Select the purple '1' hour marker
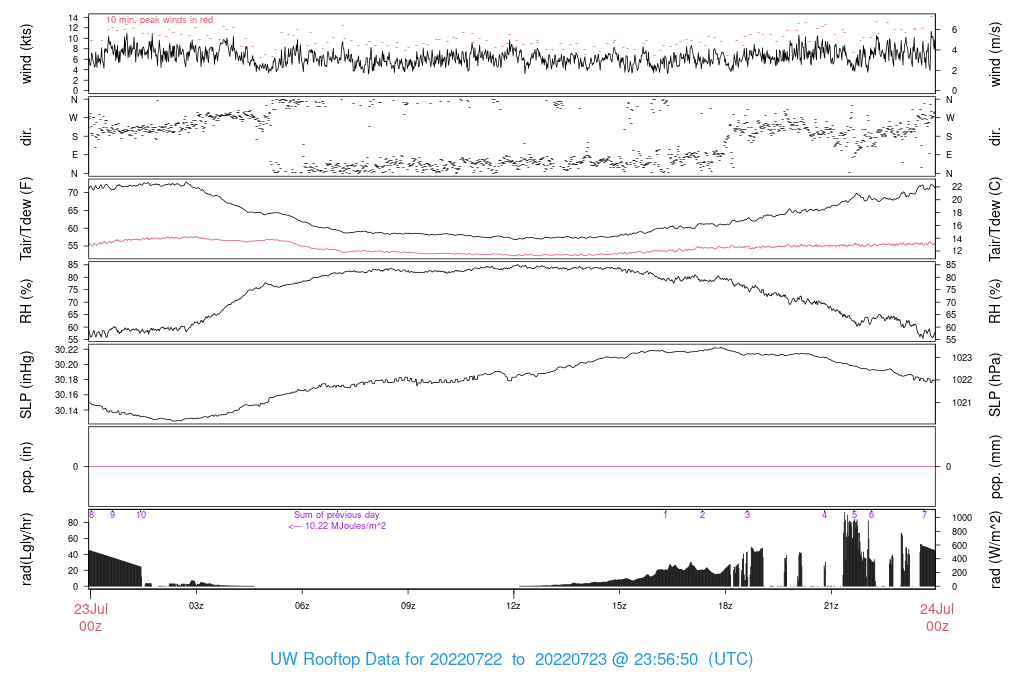The height and width of the screenshot is (700, 1024). [665, 515]
